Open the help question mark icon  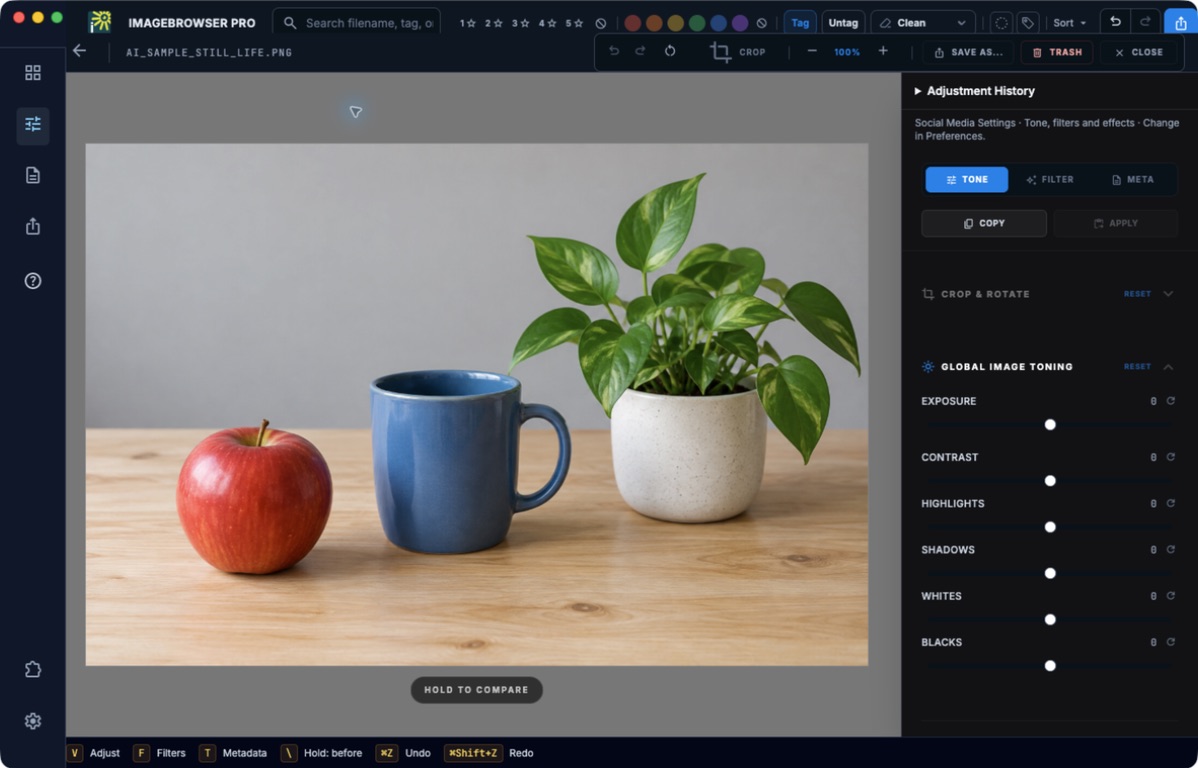(x=33, y=280)
